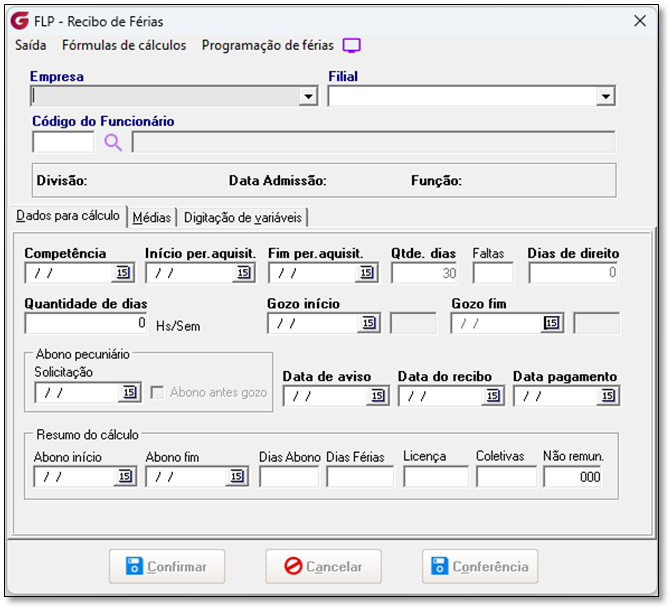Click the employee name field beside magnifier
Viewport: 672px width, 610px height.
(373, 142)
